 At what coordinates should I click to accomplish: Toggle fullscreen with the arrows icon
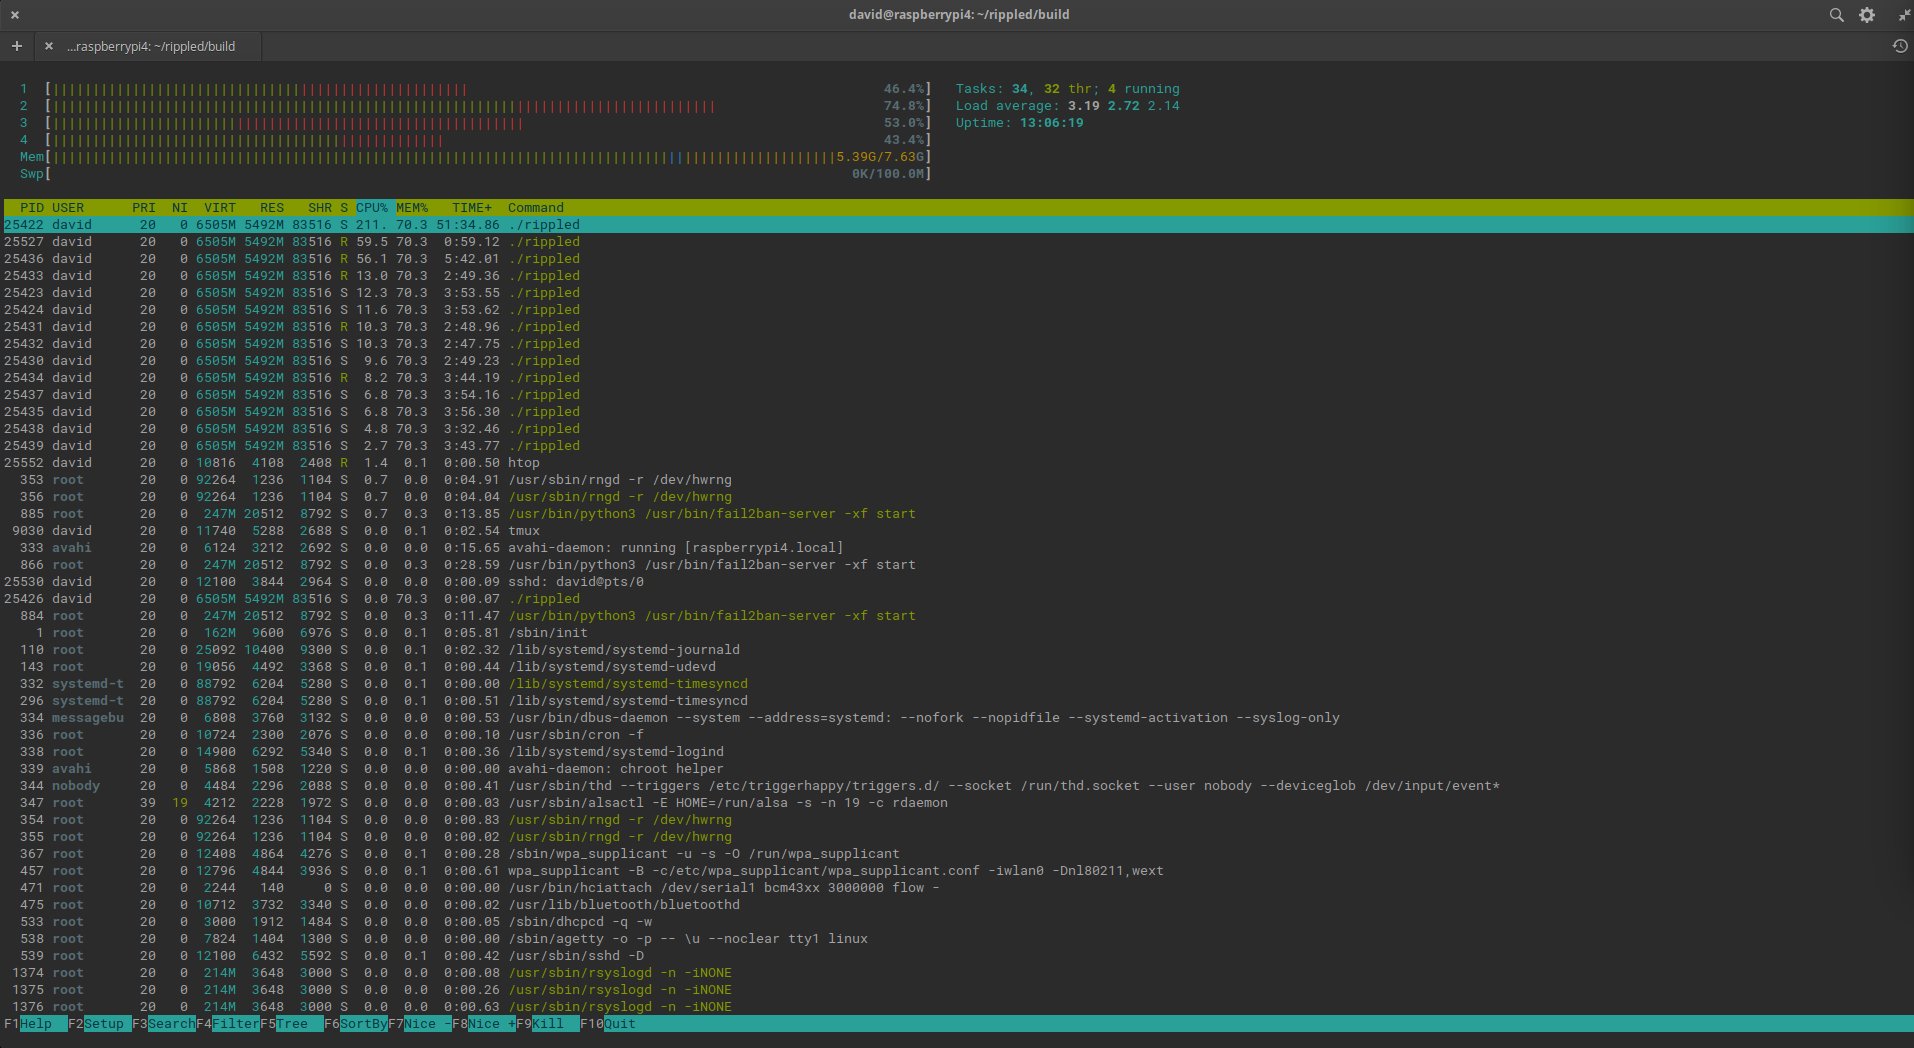click(x=1904, y=15)
